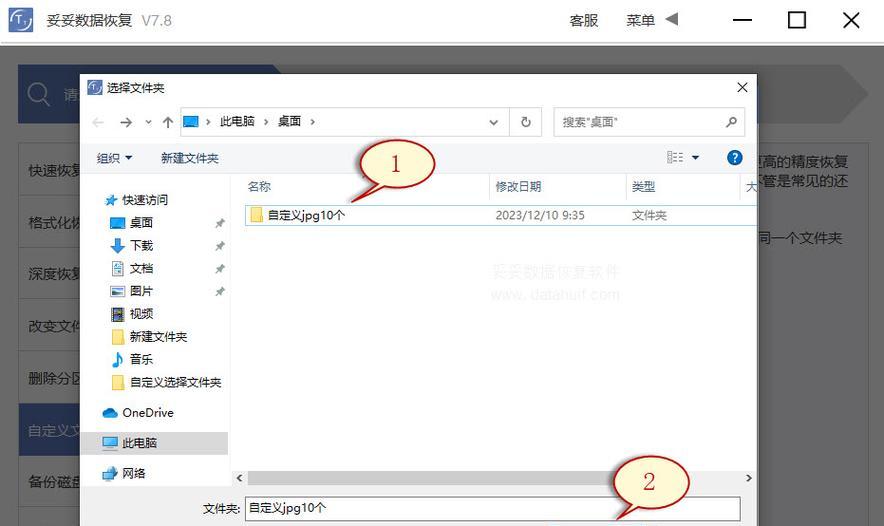
Task: Expand the chevron between 此电脑 and 桌面
Action: 266,121
